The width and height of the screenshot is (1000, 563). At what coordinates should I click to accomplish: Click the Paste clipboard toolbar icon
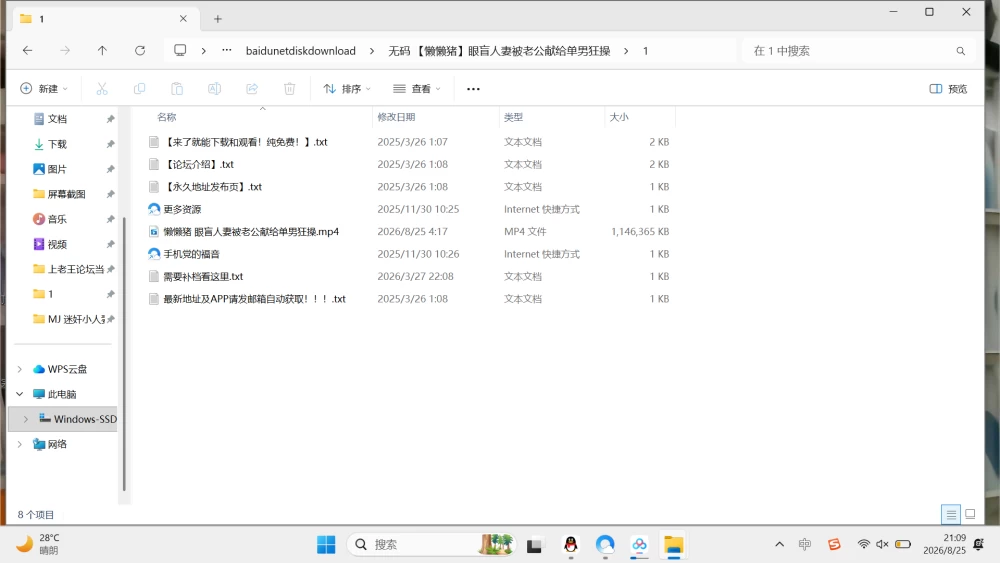177,89
